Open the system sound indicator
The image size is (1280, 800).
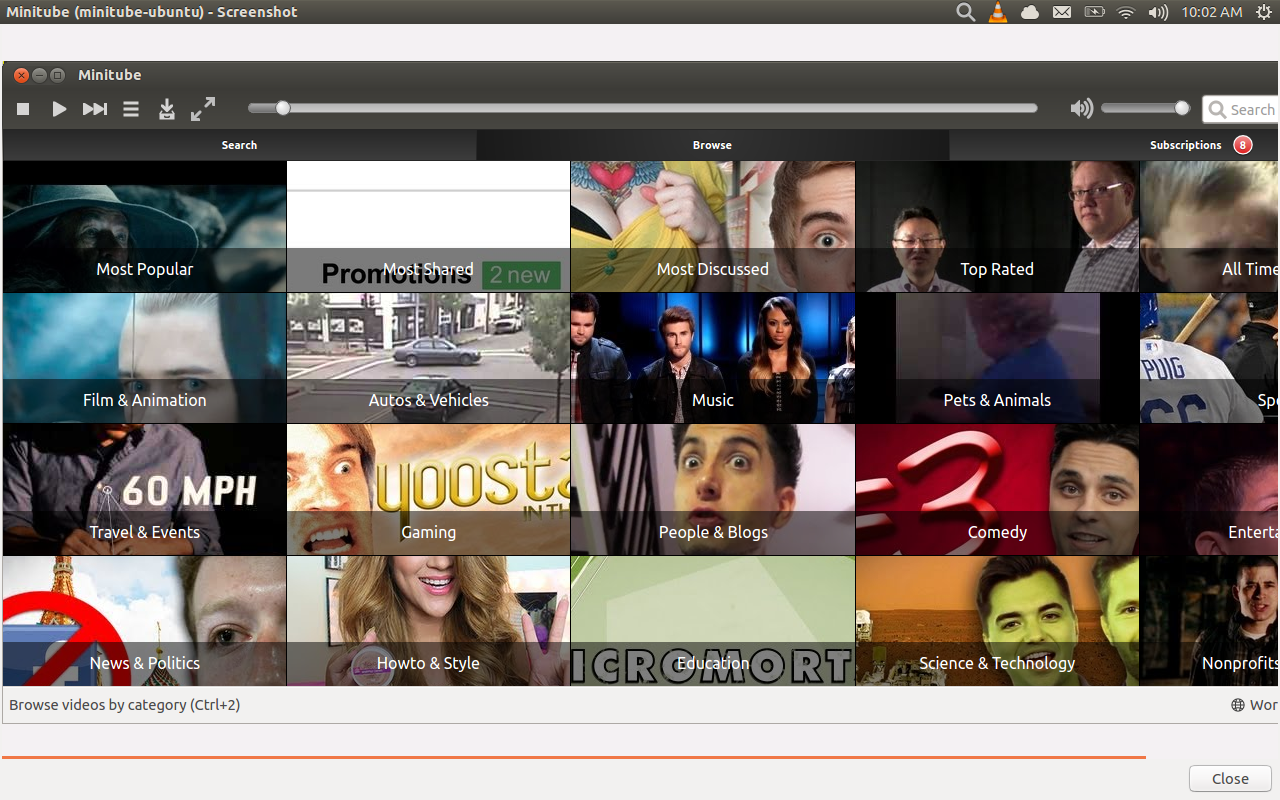pos(1158,12)
